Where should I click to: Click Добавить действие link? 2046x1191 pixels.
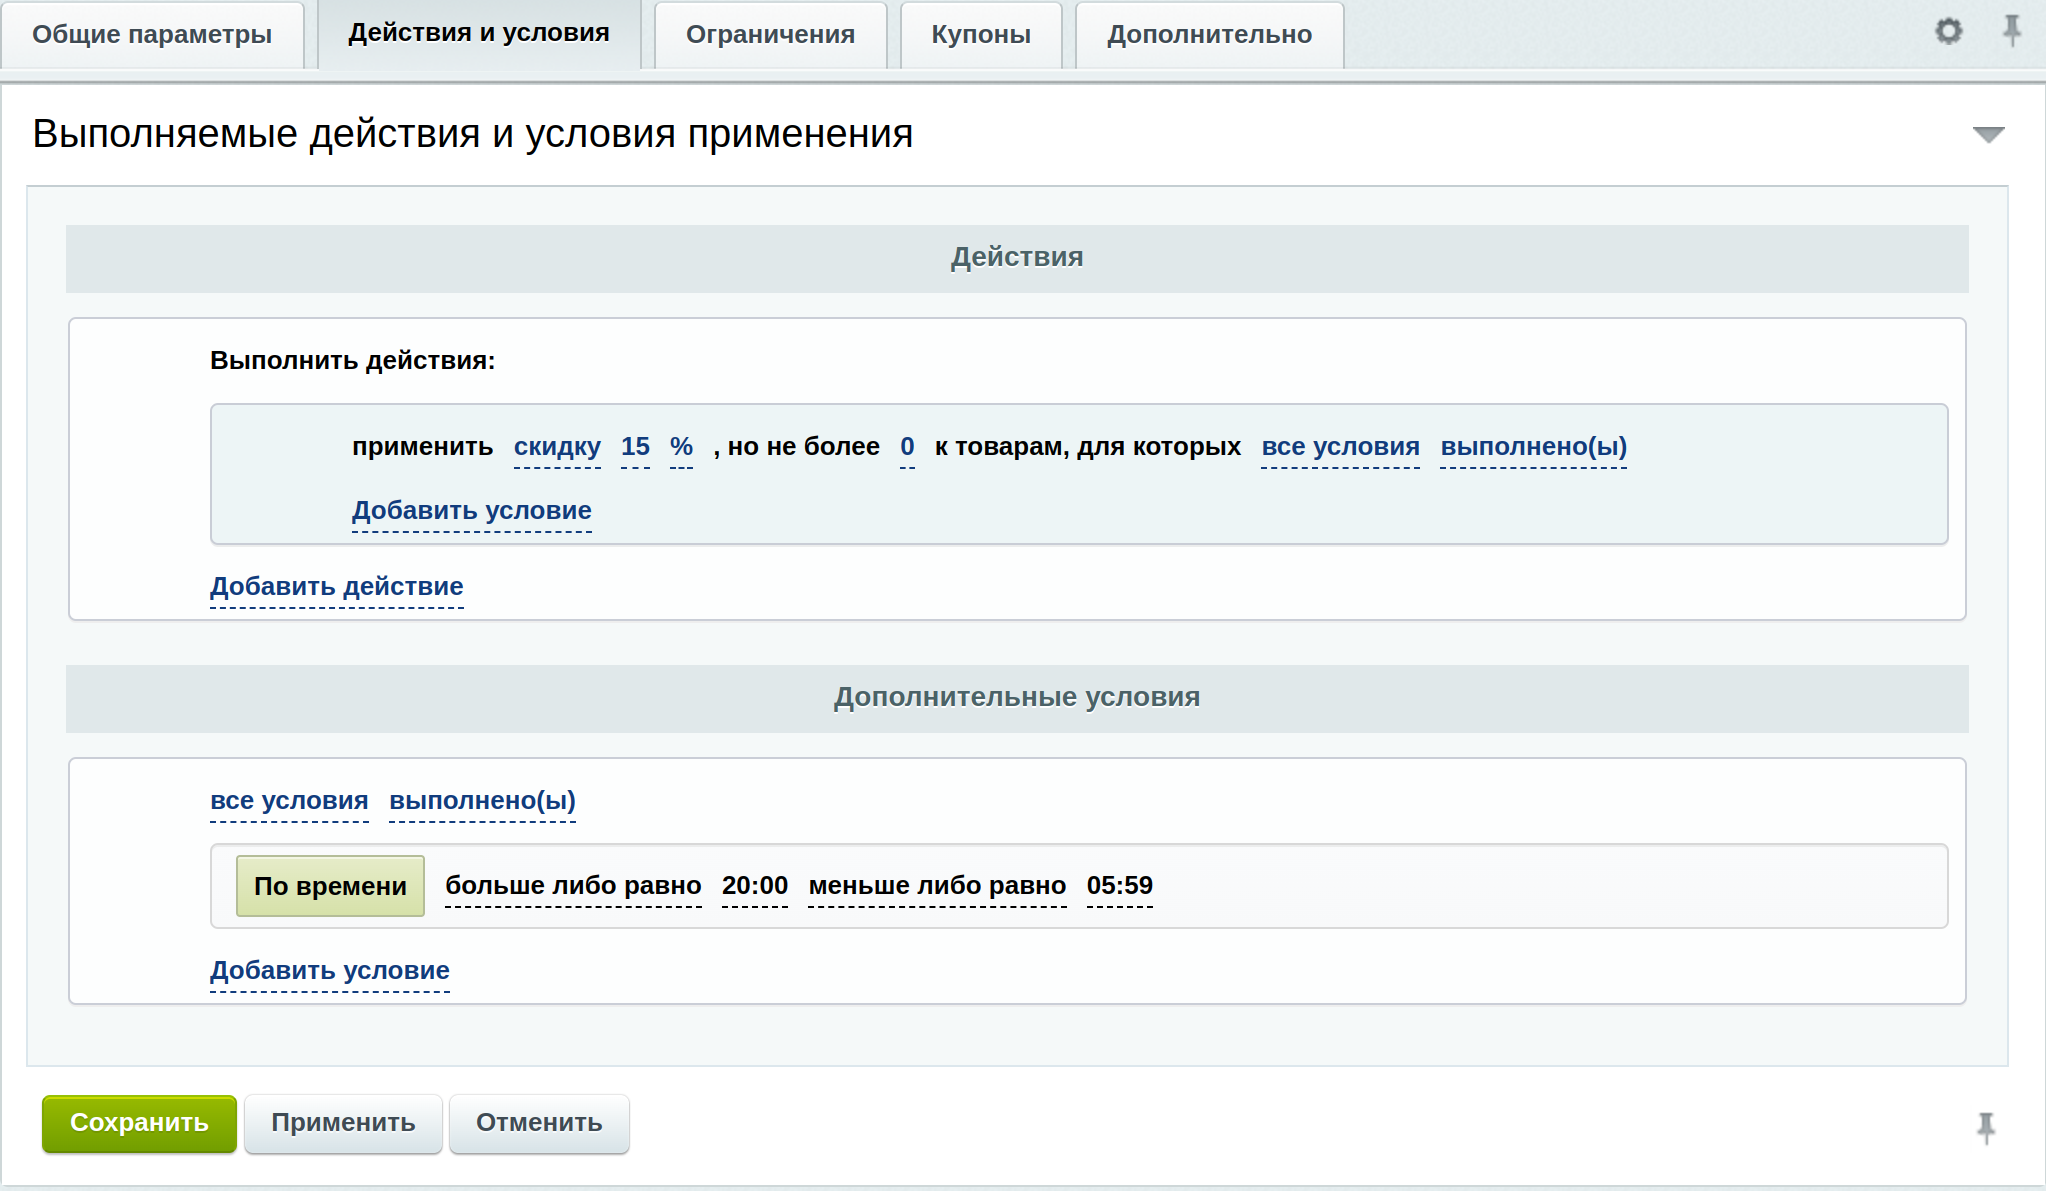click(x=337, y=583)
